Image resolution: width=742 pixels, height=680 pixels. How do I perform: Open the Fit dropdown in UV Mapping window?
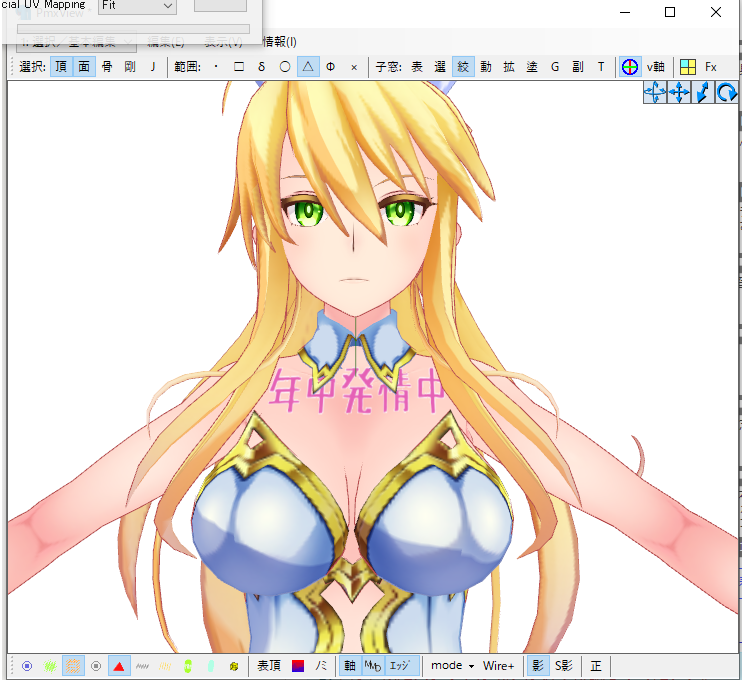point(137,6)
